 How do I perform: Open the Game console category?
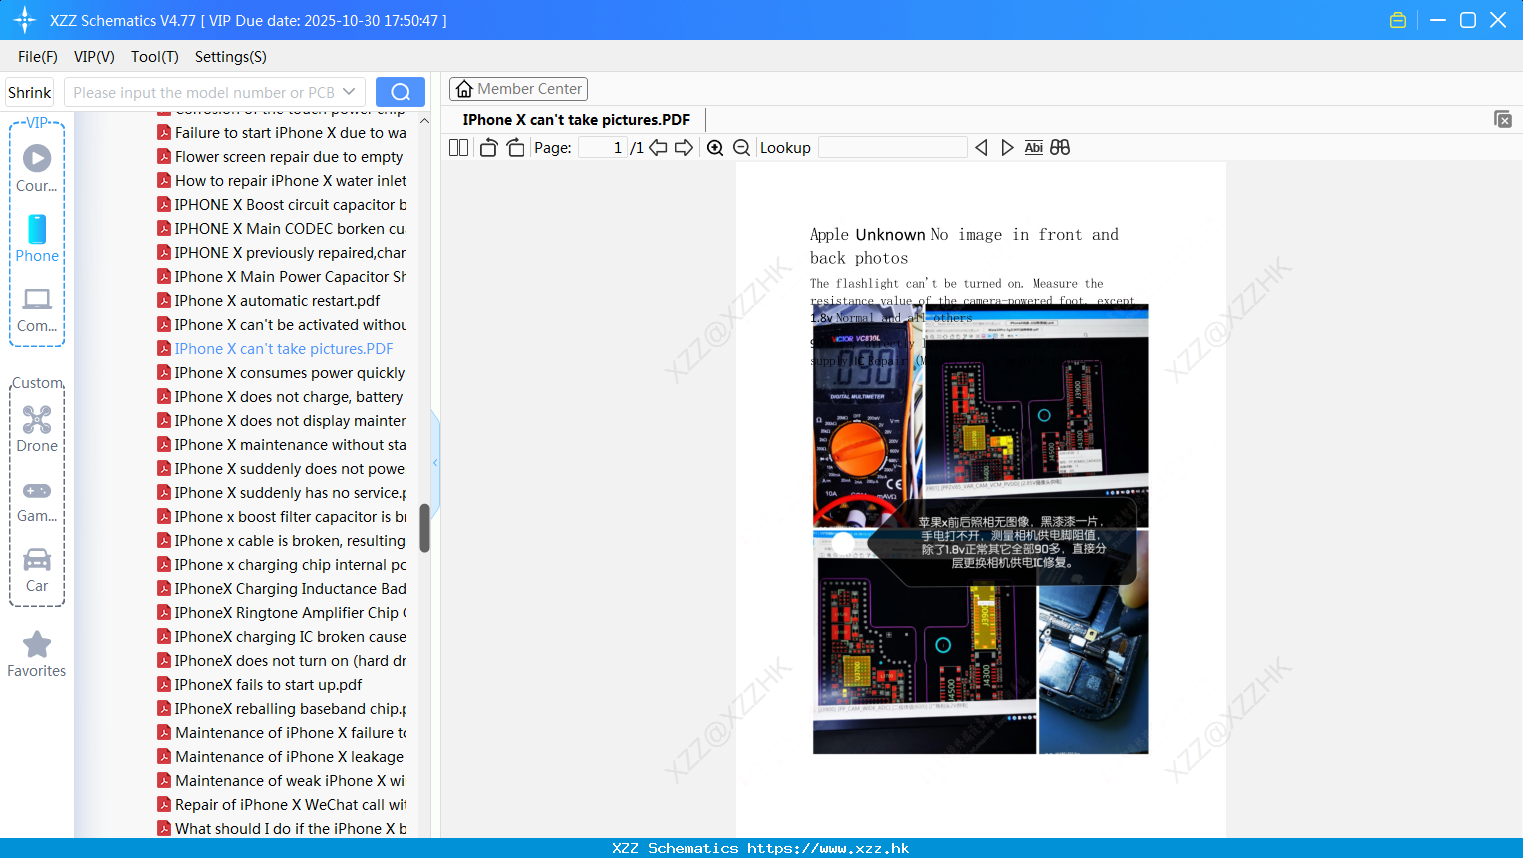click(37, 500)
